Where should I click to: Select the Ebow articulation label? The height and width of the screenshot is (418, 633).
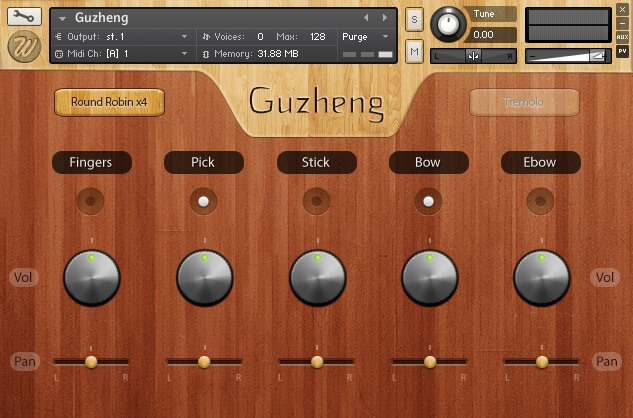point(541,162)
